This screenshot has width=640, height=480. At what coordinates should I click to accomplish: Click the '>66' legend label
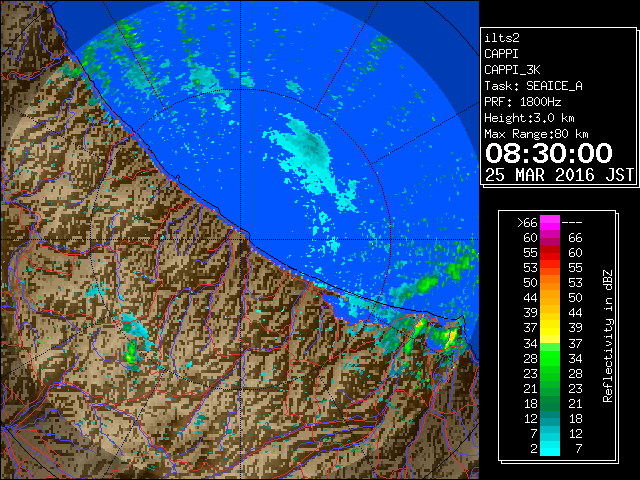click(527, 223)
